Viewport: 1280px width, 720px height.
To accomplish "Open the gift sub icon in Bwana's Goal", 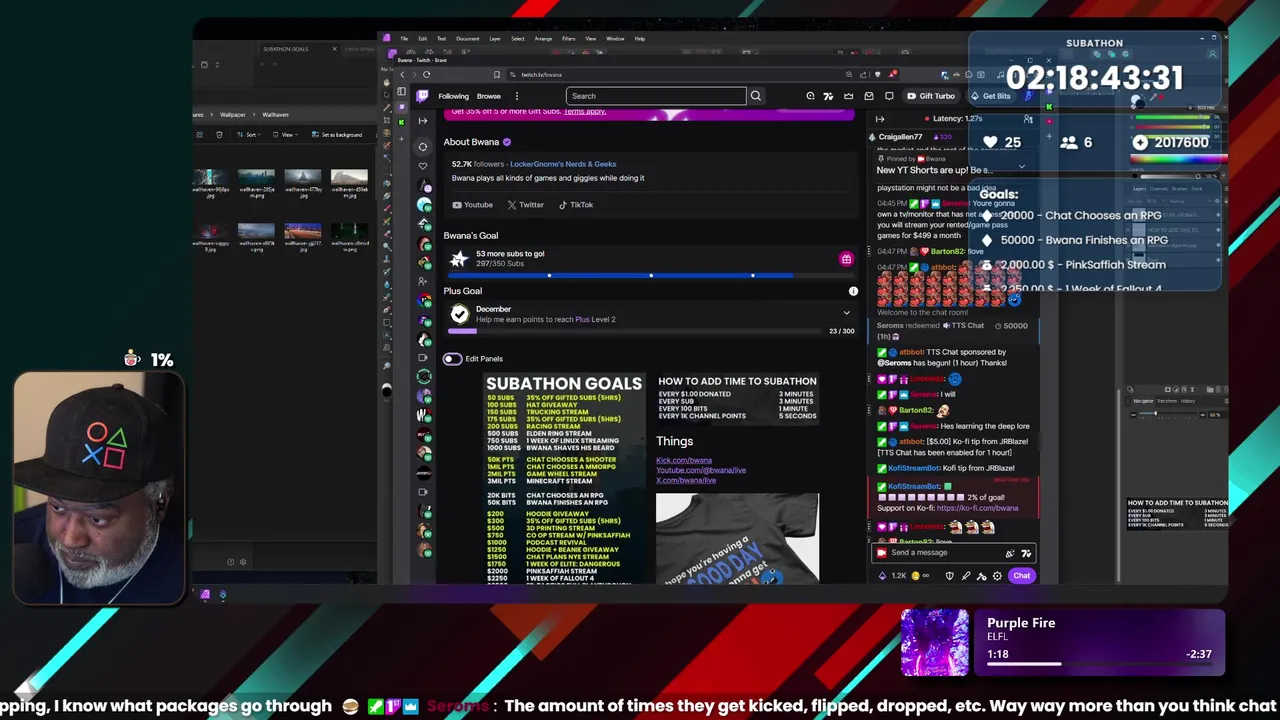I will (846, 259).
